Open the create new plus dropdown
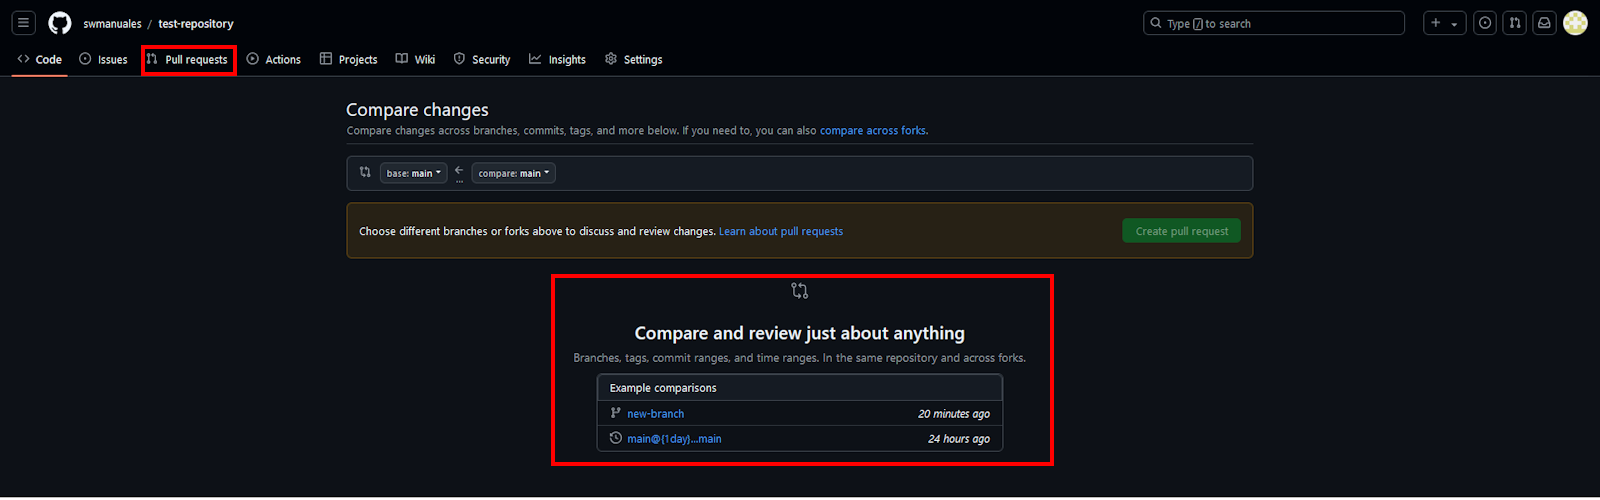This screenshot has height=500, width=1600. coord(1444,23)
